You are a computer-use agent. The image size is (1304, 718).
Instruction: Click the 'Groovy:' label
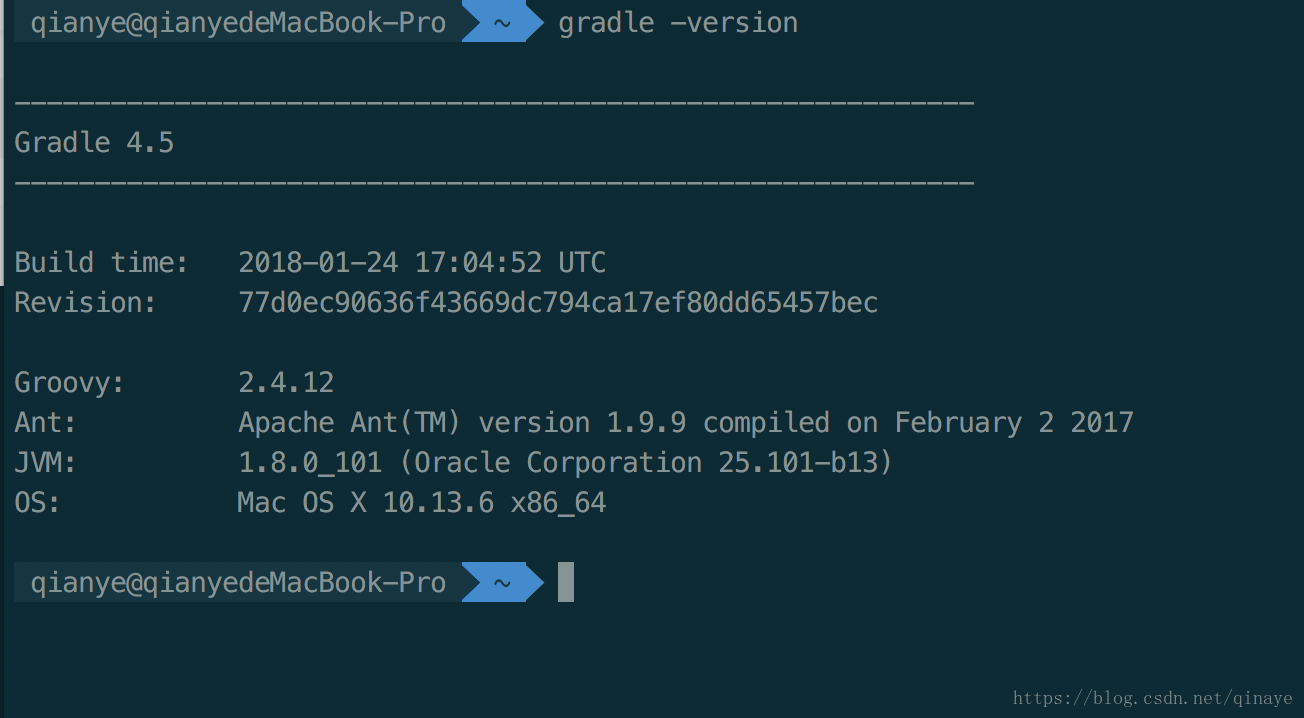coord(70,383)
